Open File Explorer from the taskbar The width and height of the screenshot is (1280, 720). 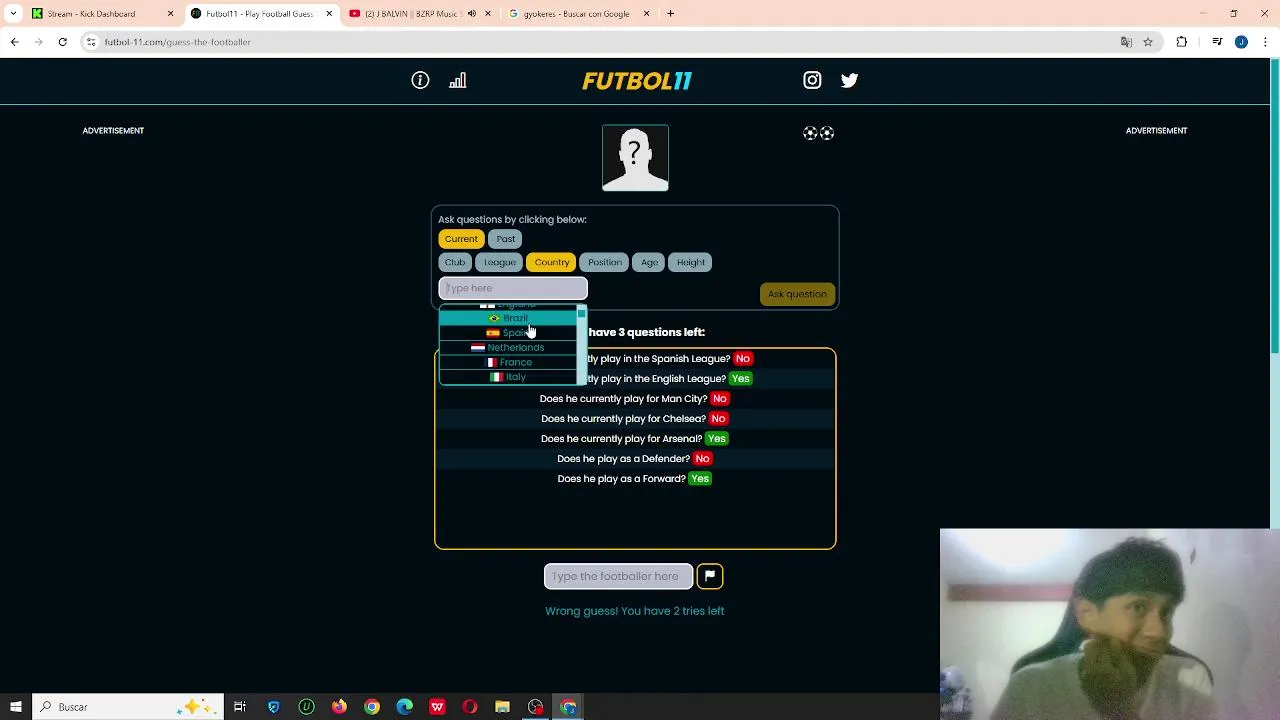point(503,707)
